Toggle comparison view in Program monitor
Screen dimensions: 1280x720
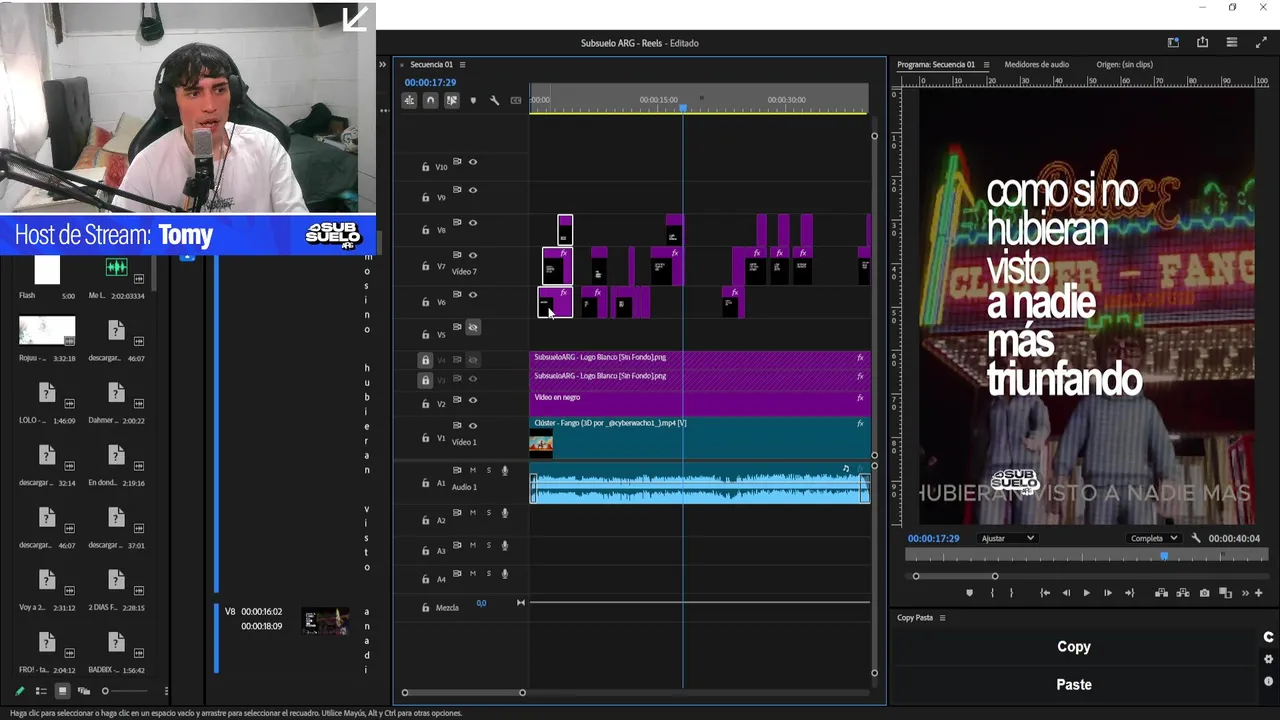click(x=1226, y=593)
